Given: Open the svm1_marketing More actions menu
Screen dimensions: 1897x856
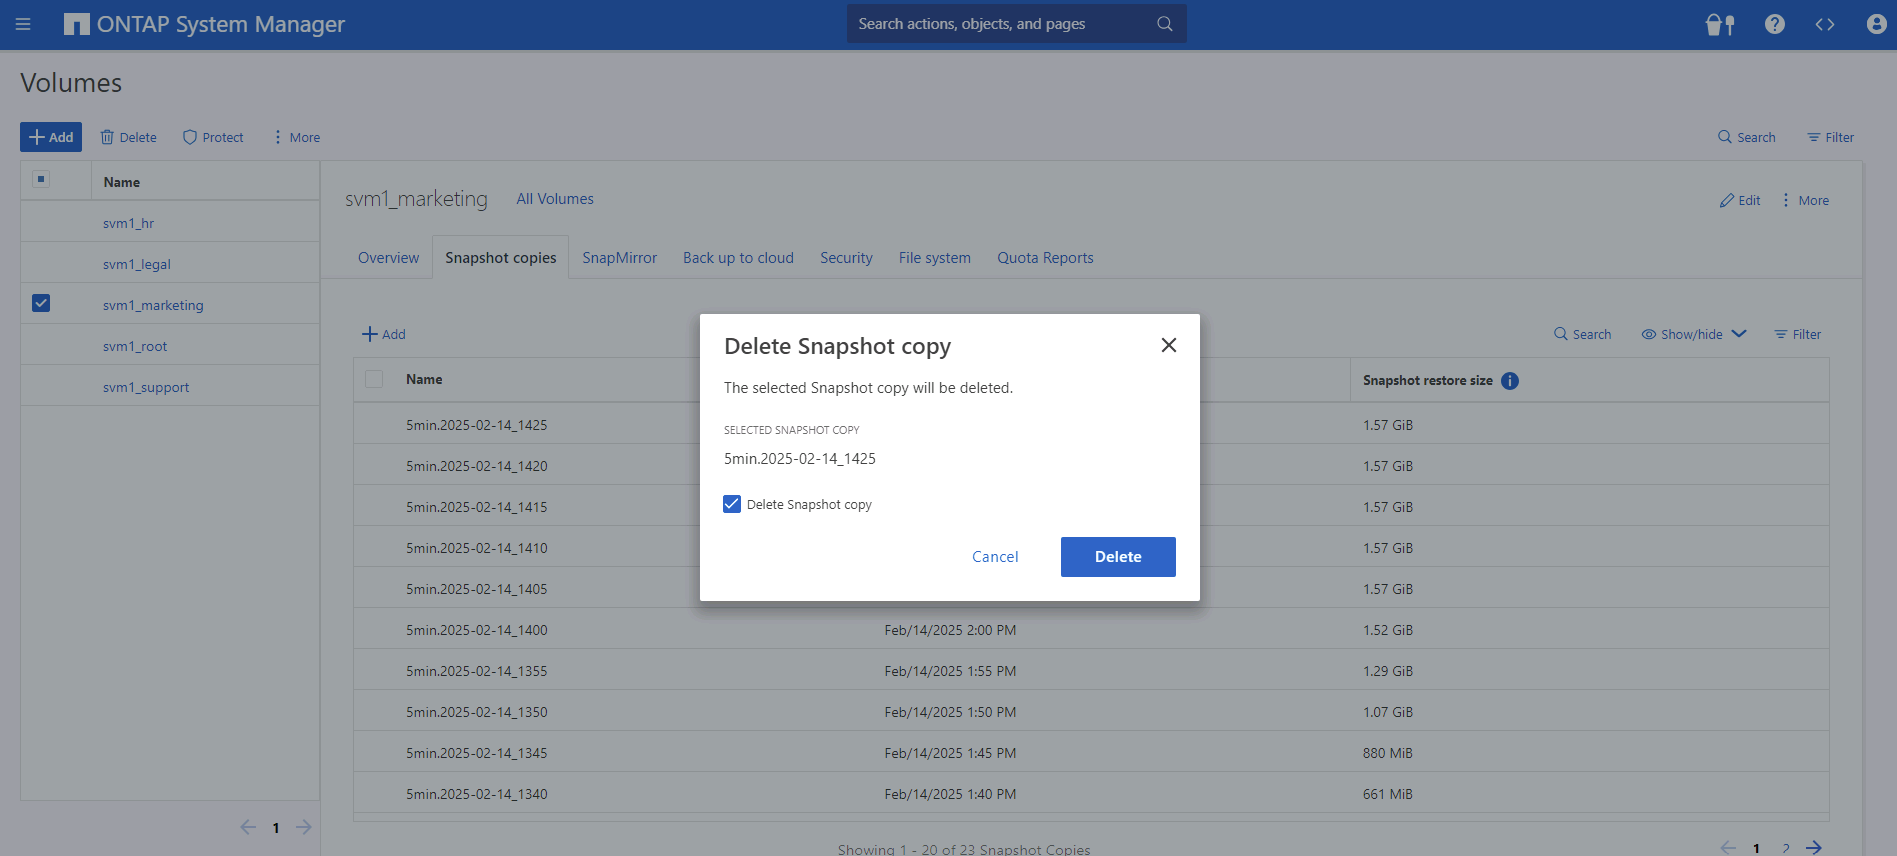Looking at the screenshot, I should 1805,200.
